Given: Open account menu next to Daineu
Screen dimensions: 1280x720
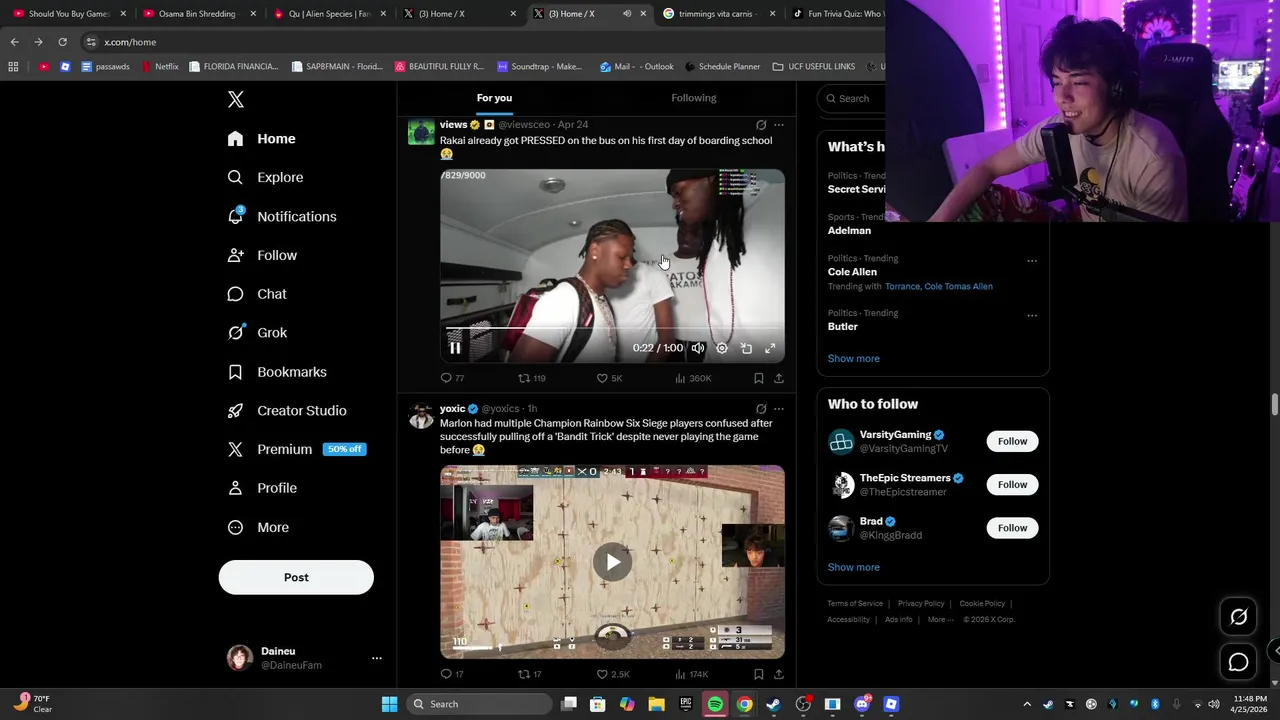Looking at the screenshot, I should (x=377, y=658).
